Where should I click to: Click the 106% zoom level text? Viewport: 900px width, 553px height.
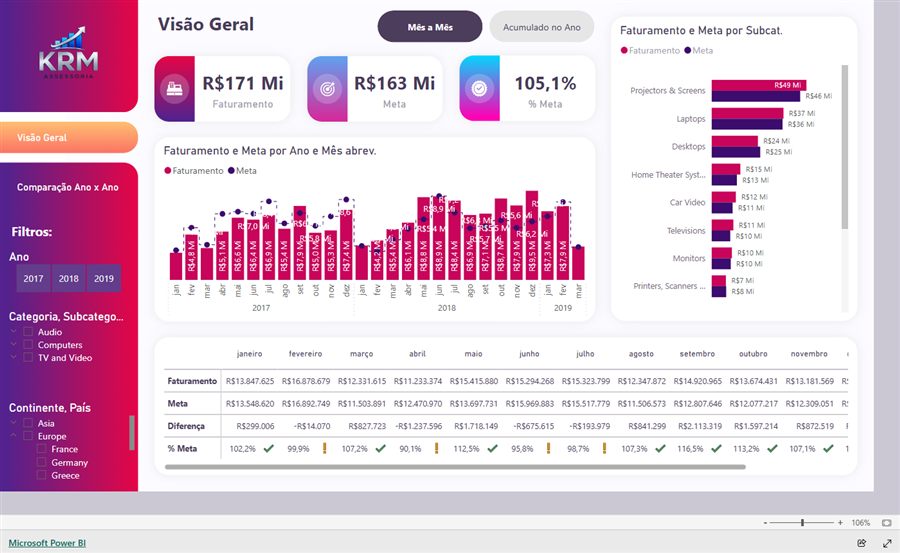(x=860, y=523)
